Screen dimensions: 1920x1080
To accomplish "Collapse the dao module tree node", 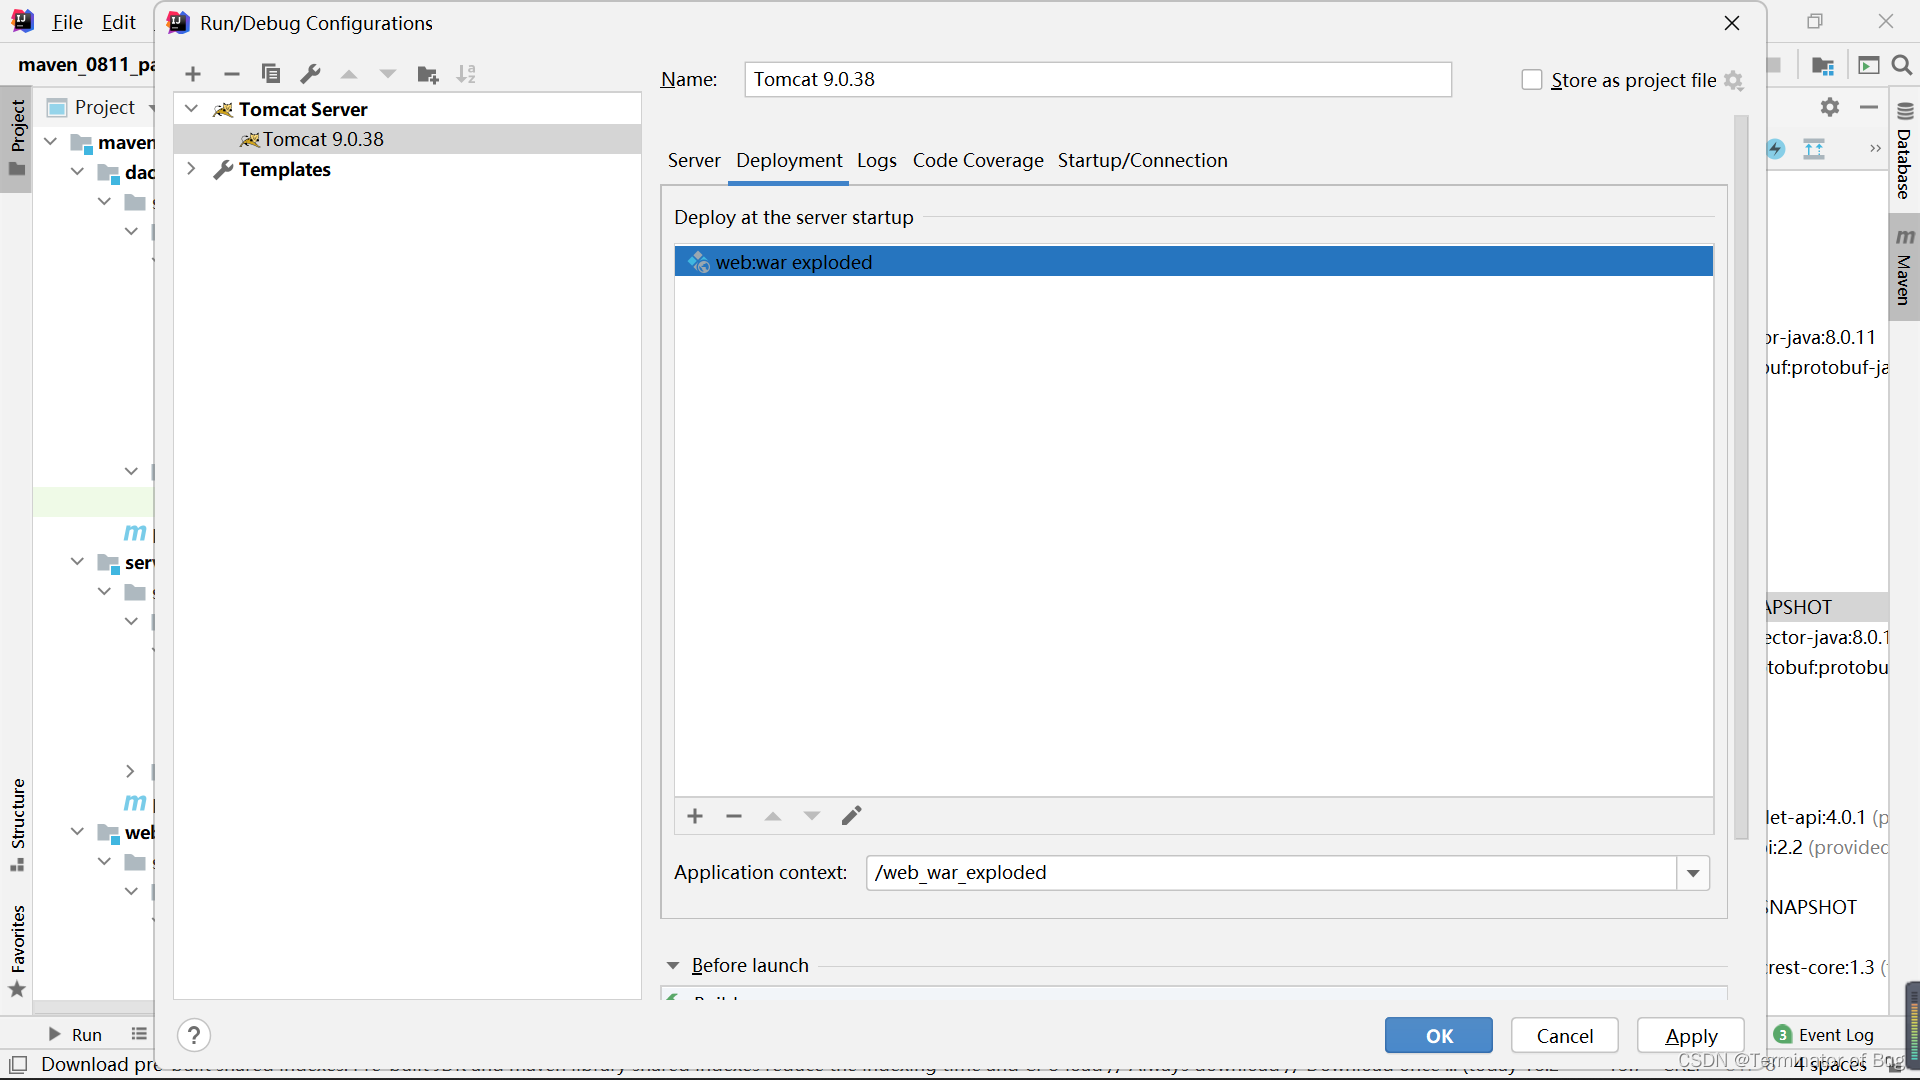I will click(x=77, y=172).
